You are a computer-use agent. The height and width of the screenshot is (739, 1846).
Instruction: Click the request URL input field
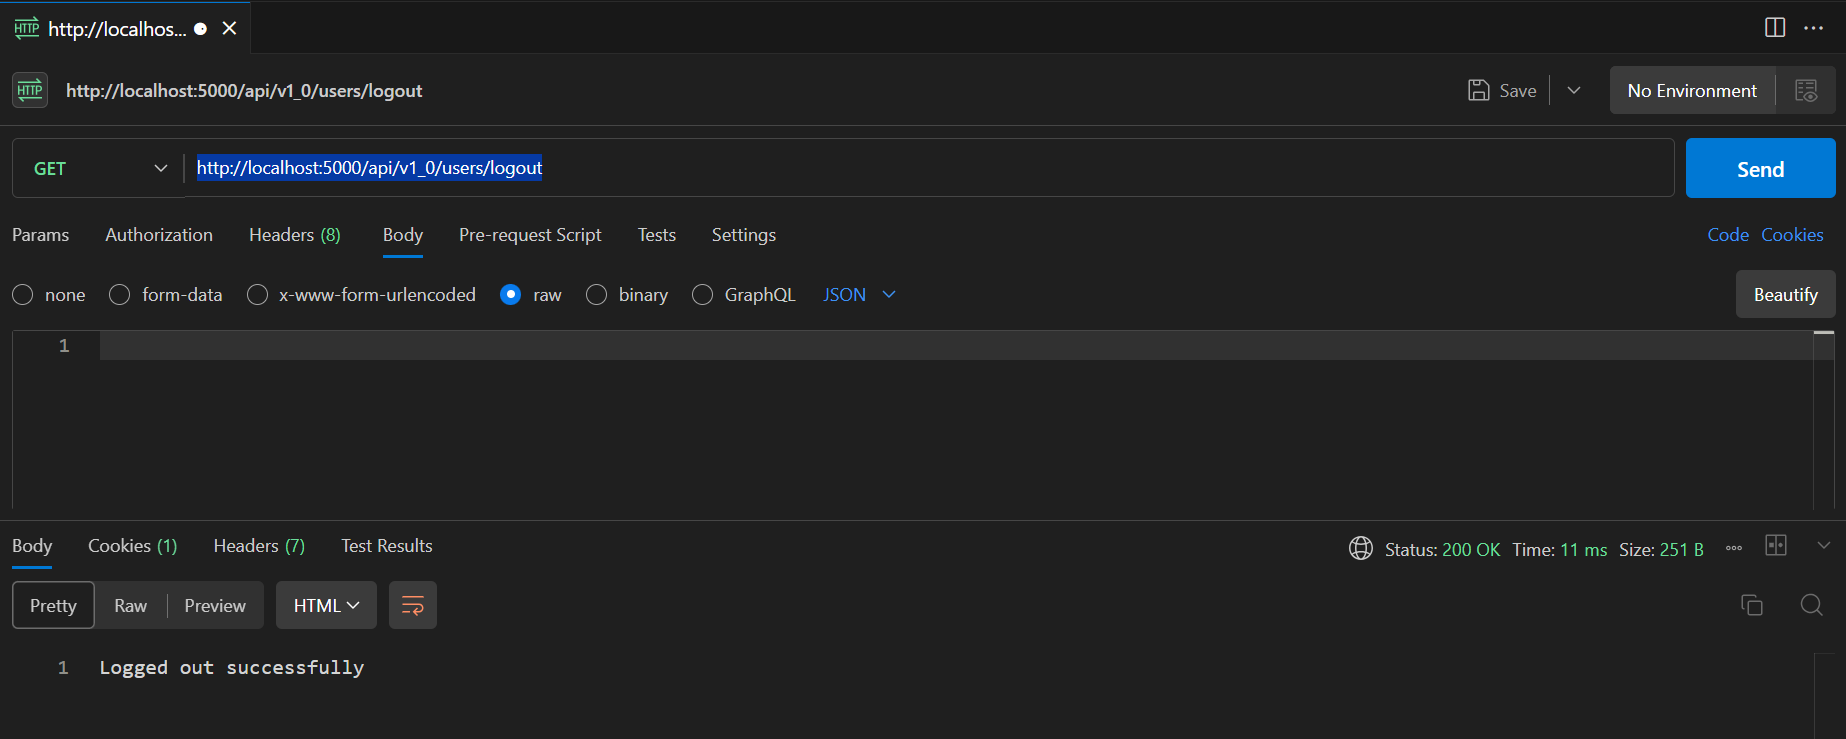929,168
